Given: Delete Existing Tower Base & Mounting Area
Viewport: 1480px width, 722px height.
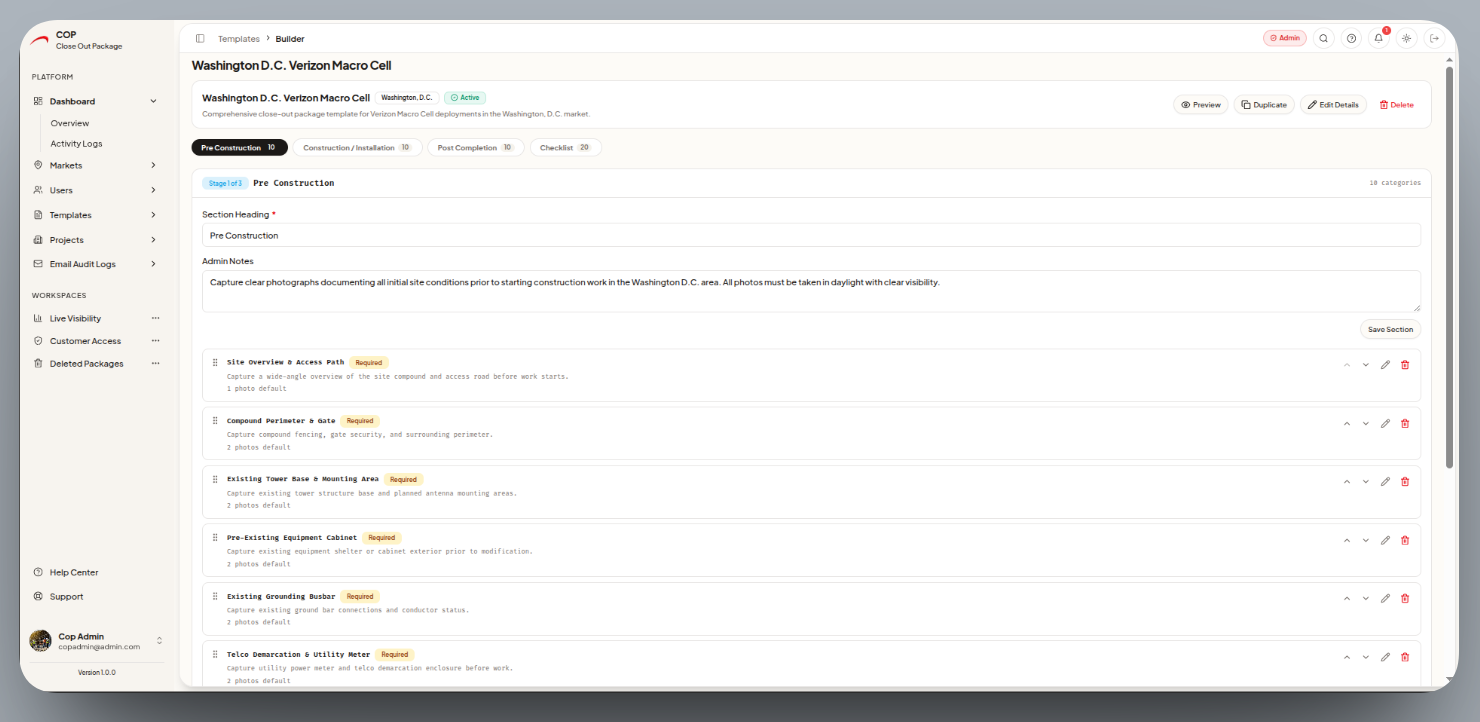Looking at the screenshot, I should click(x=1405, y=482).
